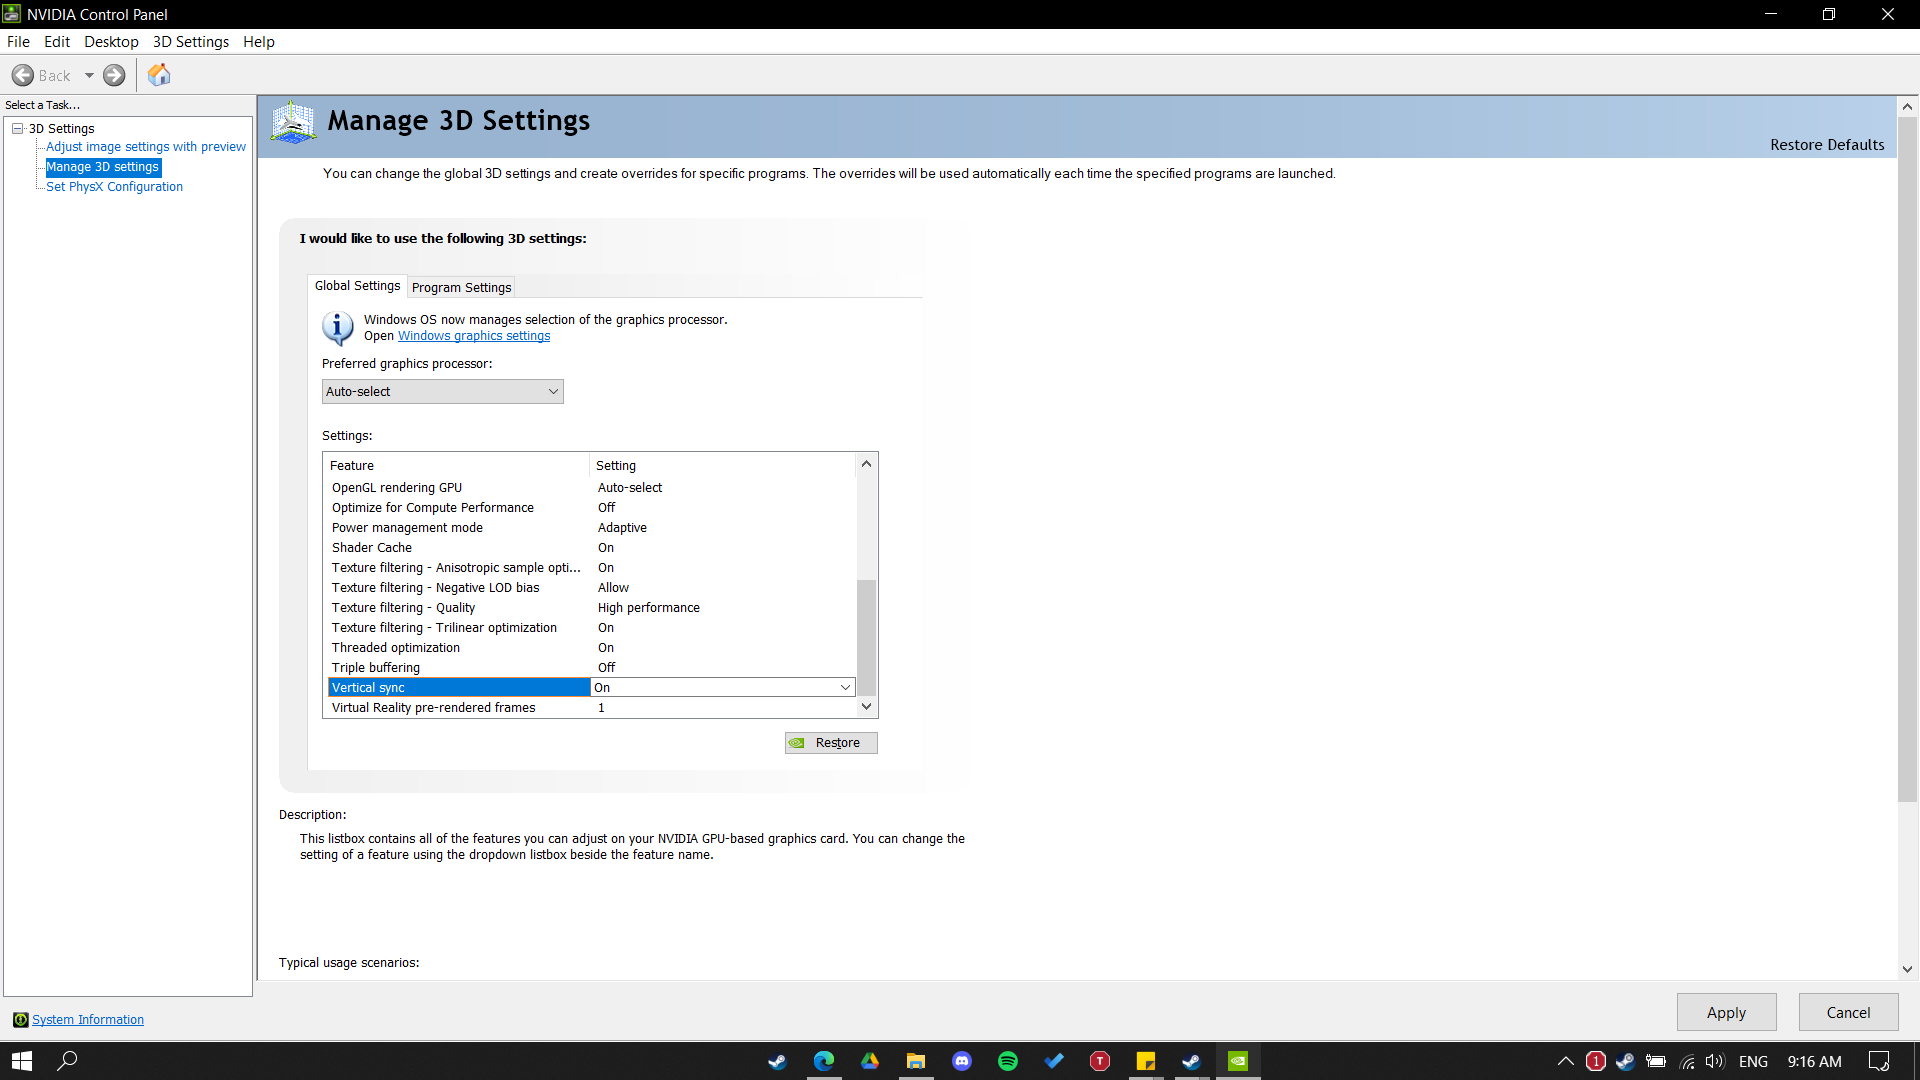Viewport: 1920px width, 1080px height.
Task: Click the NVIDIA icon beside System Information
Action: point(20,1019)
